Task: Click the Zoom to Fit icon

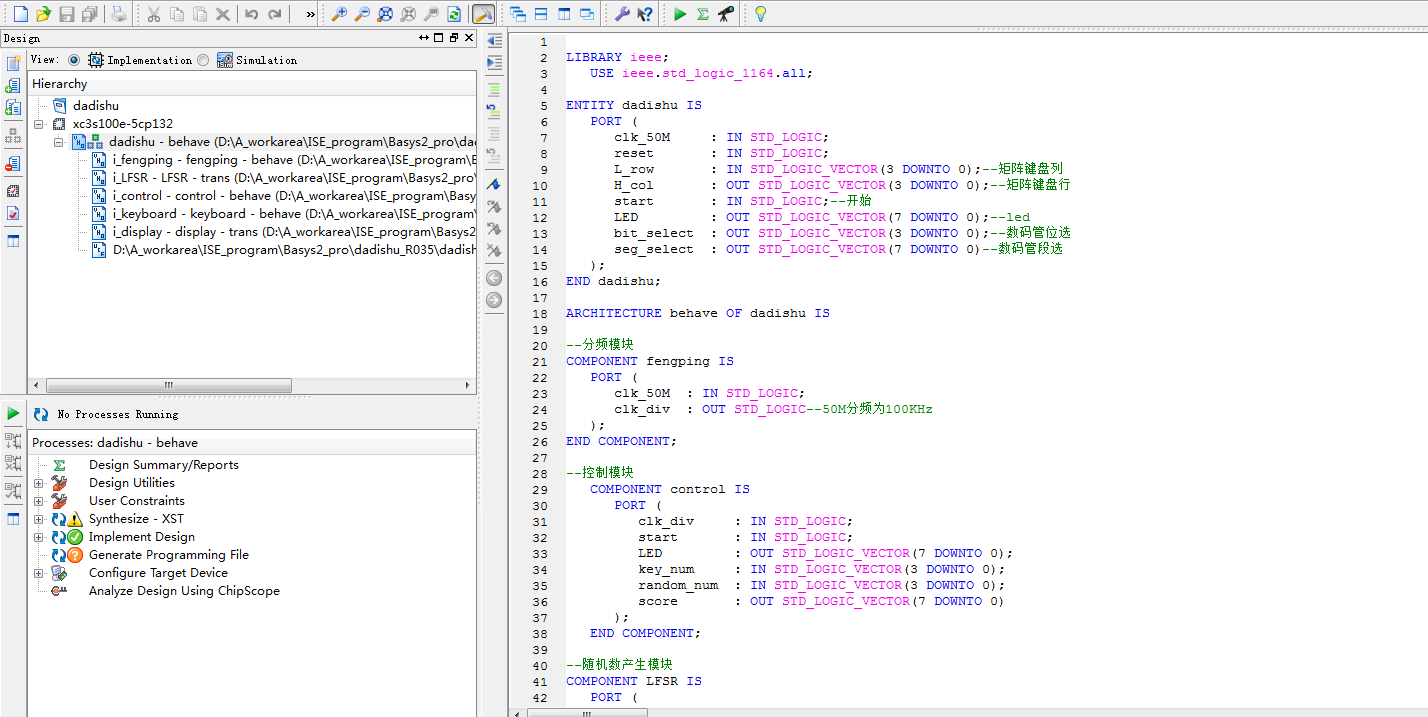Action: click(x=385, y=14)
